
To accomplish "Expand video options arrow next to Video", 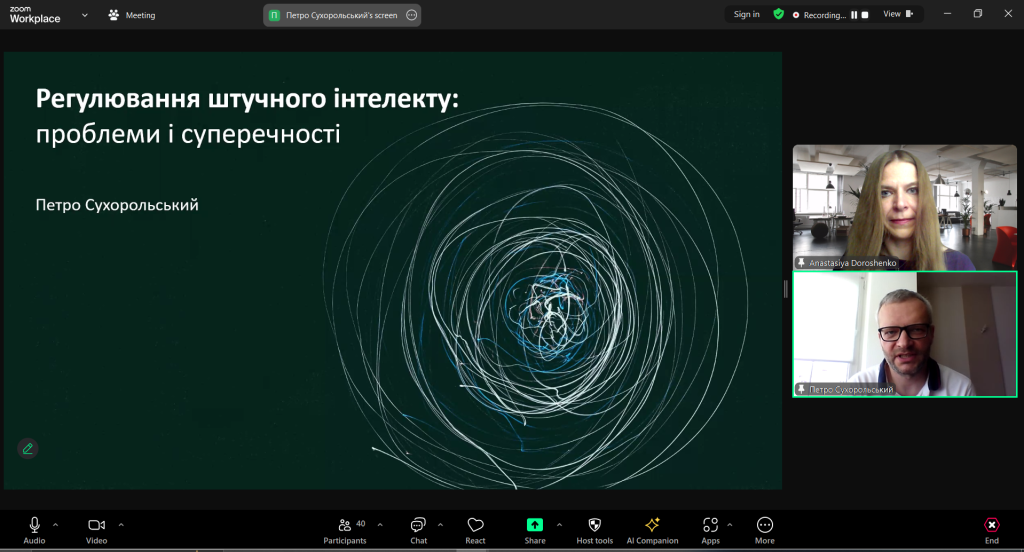I will tap(121, 525).
